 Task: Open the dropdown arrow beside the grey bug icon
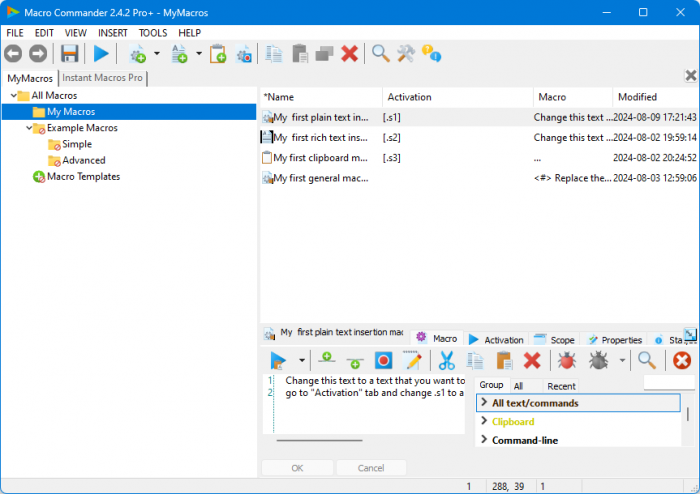pos(623,360)
